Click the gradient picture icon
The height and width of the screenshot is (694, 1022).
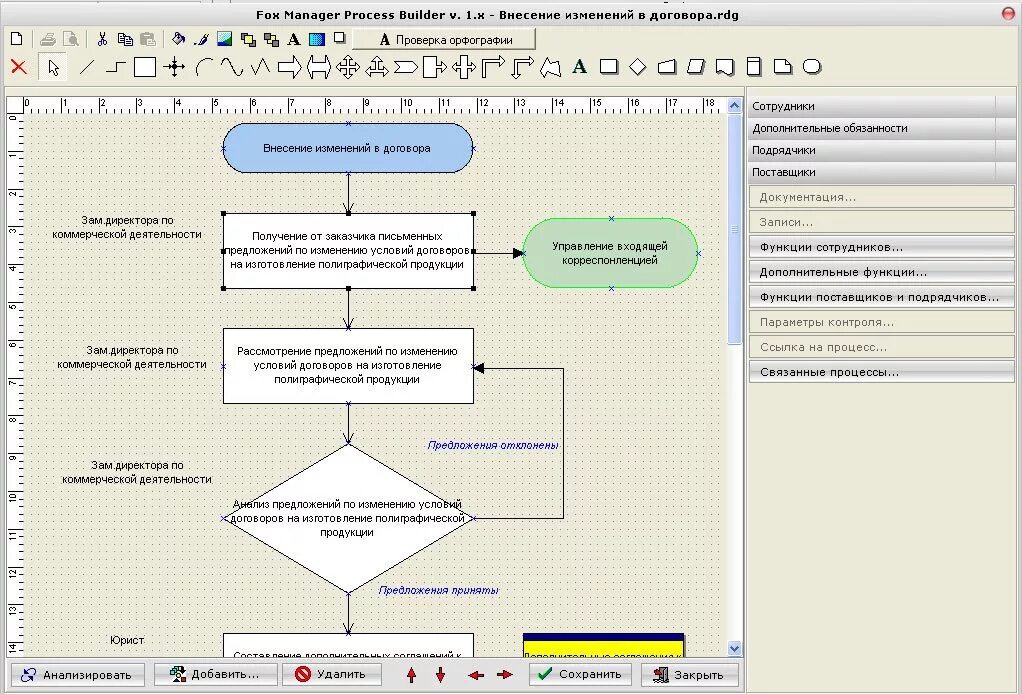point(224,39)
